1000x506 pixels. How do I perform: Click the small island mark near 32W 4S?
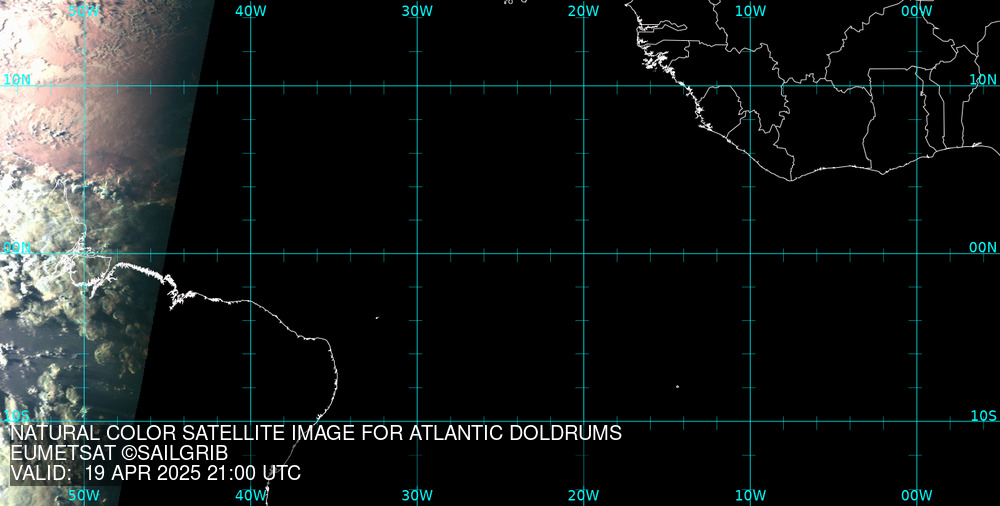pos(377,317)
